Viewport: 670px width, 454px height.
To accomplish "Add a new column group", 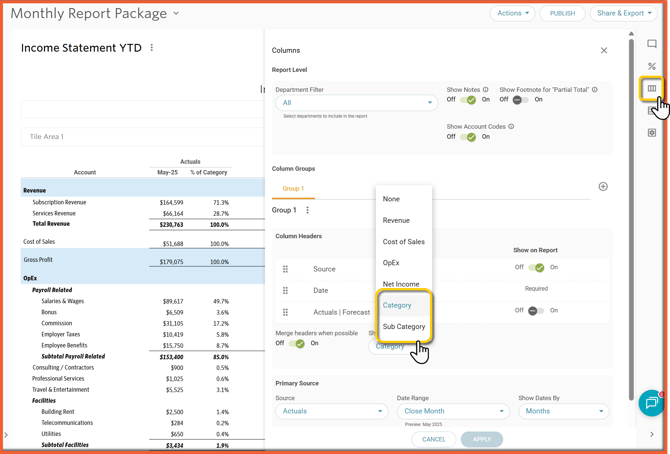I will pos(603,187).
